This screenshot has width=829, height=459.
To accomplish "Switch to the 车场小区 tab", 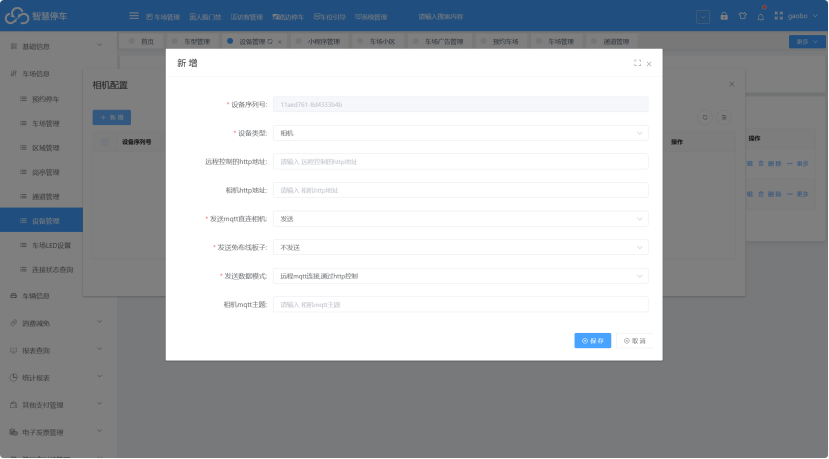I will [x=376, y=41].
